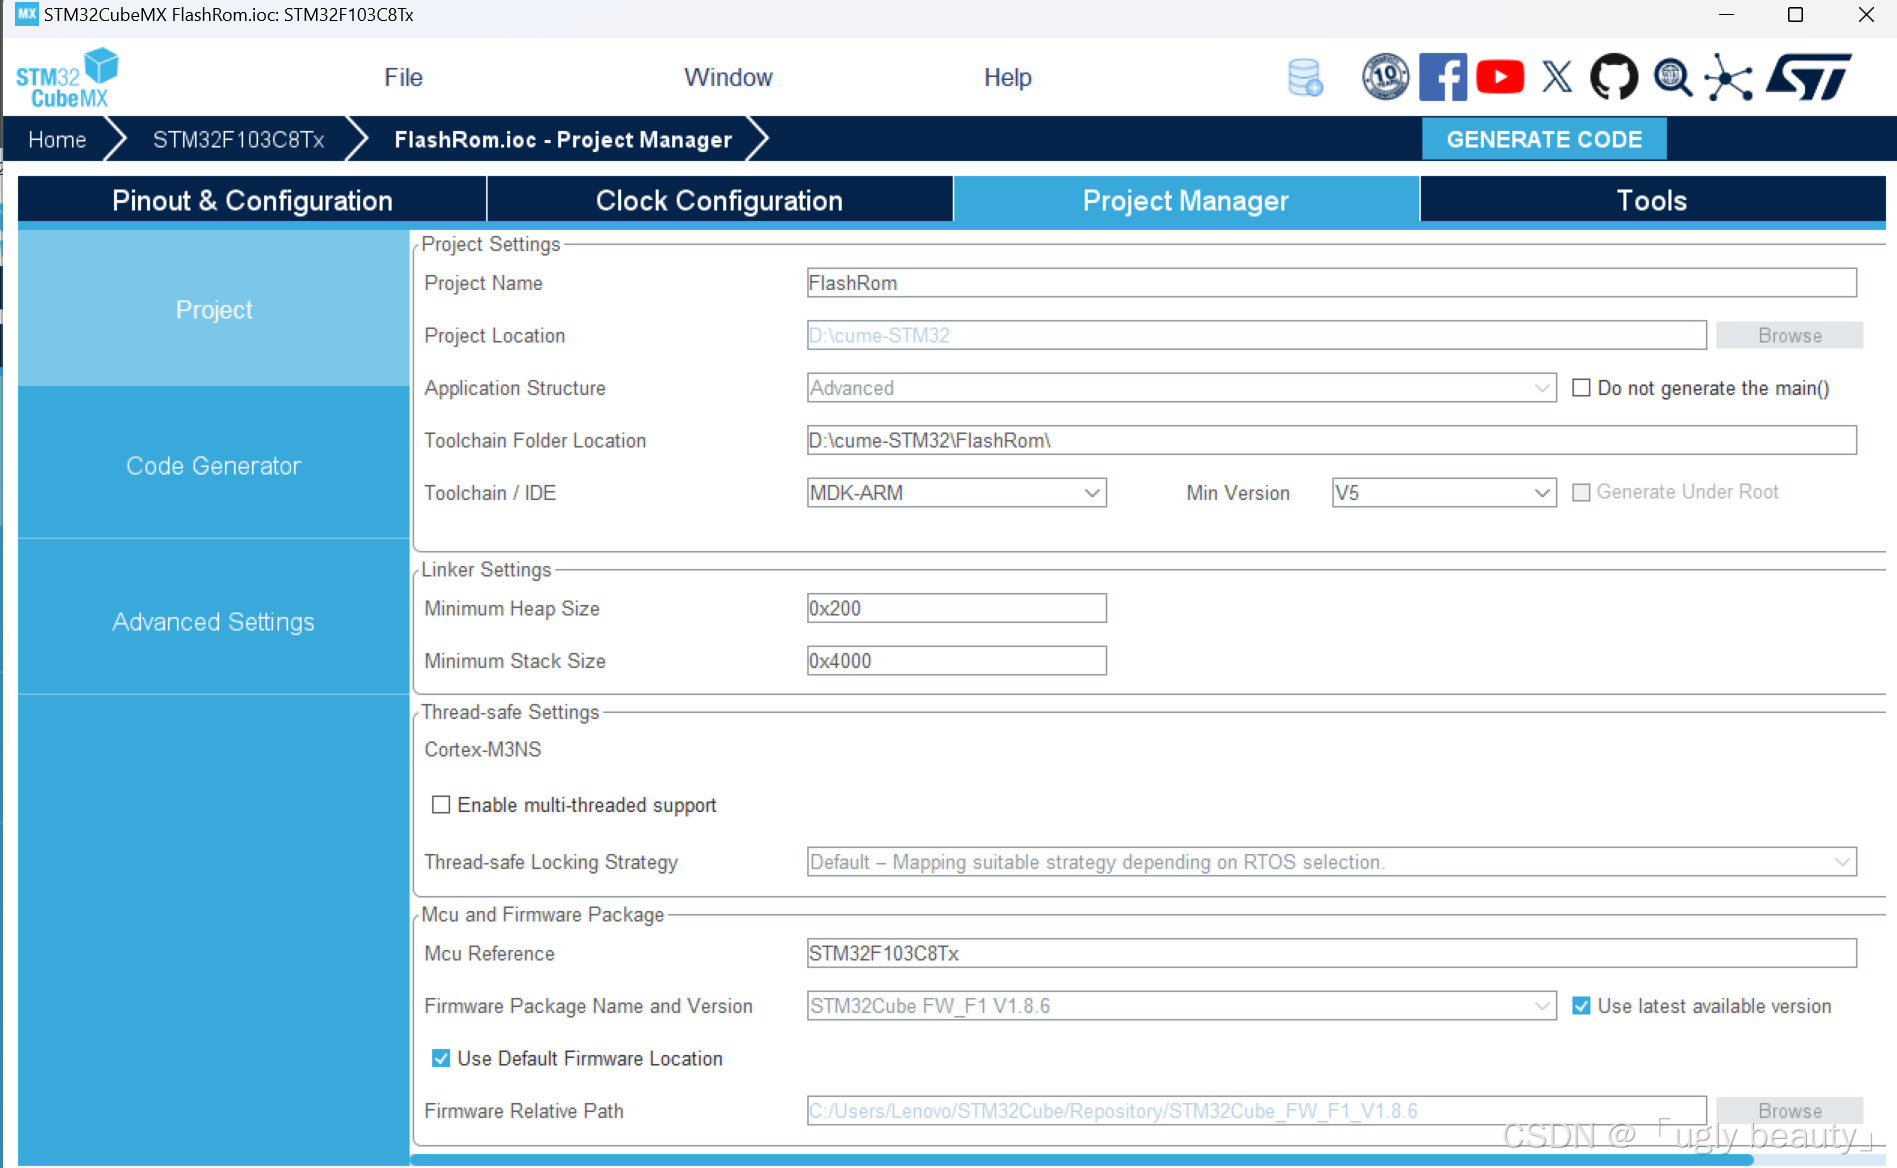
Task: Click the Minimum Heap Size field
Action: click(956, 608)
